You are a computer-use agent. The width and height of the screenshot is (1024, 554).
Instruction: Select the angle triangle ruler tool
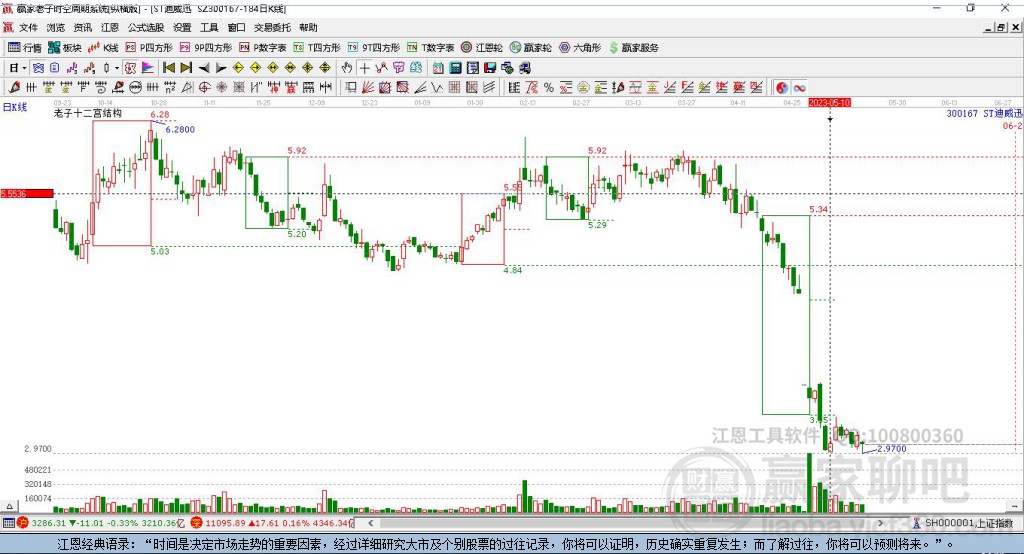point(187,88)
